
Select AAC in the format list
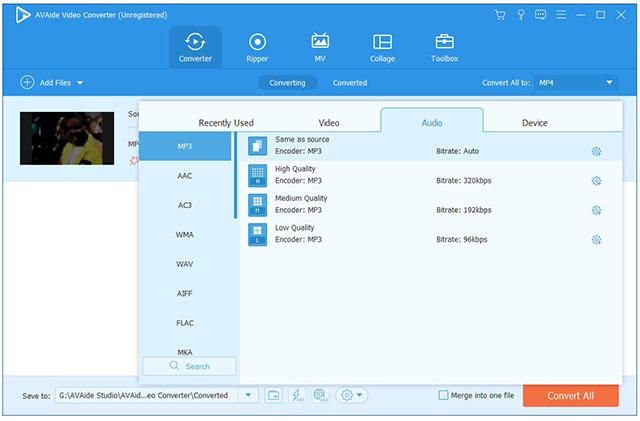[185, 176]
